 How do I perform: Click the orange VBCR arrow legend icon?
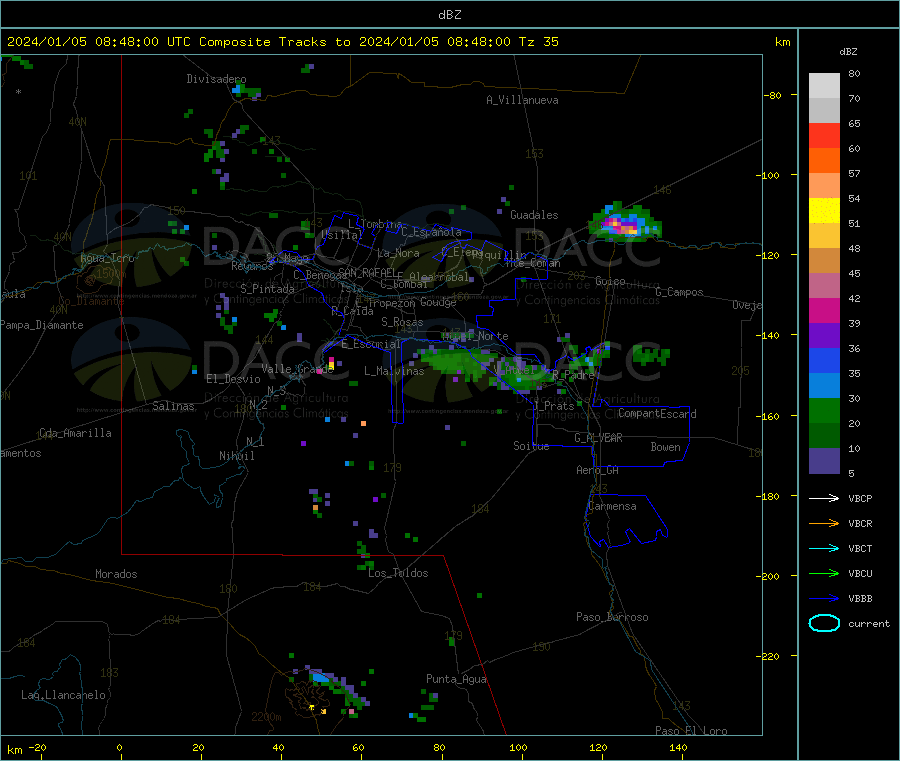click(x=824, y=523)
